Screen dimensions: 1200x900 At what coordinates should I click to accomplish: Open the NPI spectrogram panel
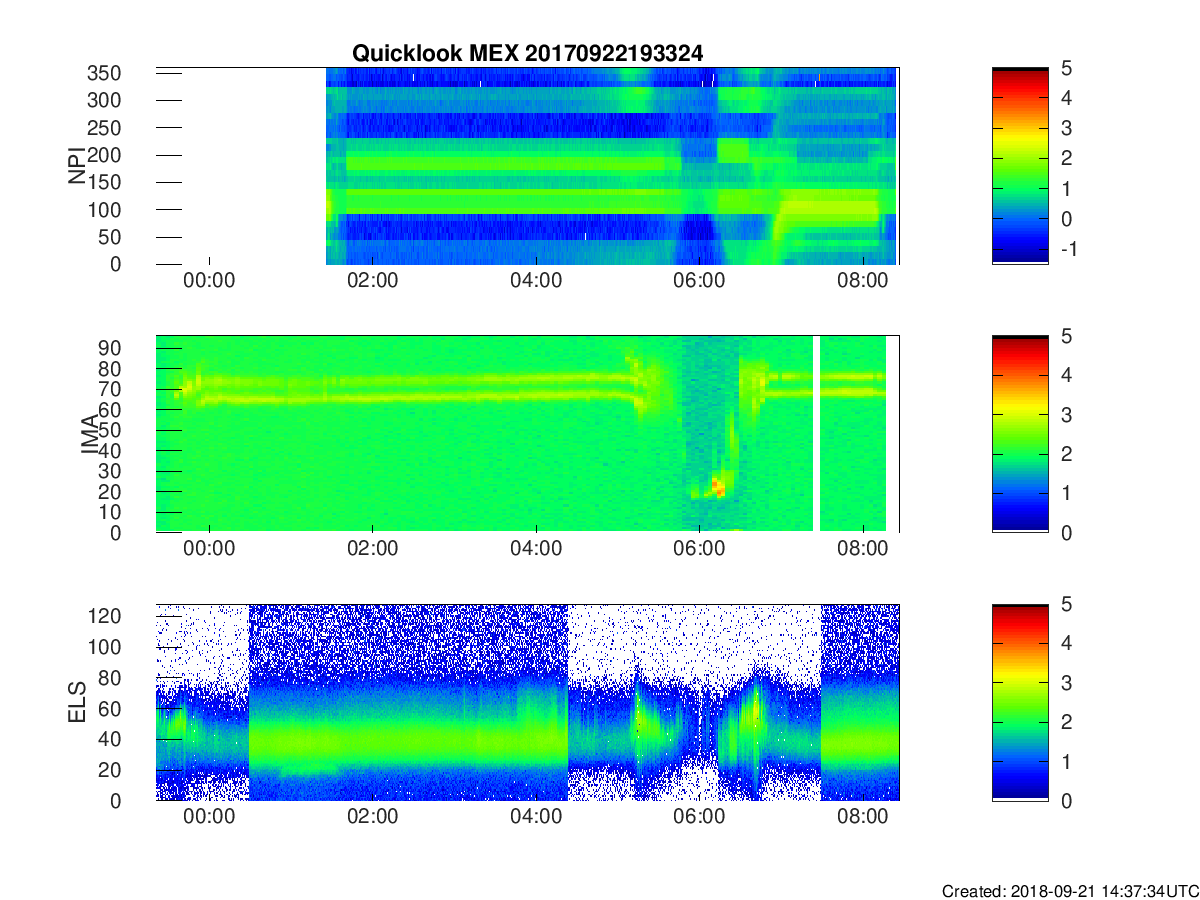click(x=527, y=166)
